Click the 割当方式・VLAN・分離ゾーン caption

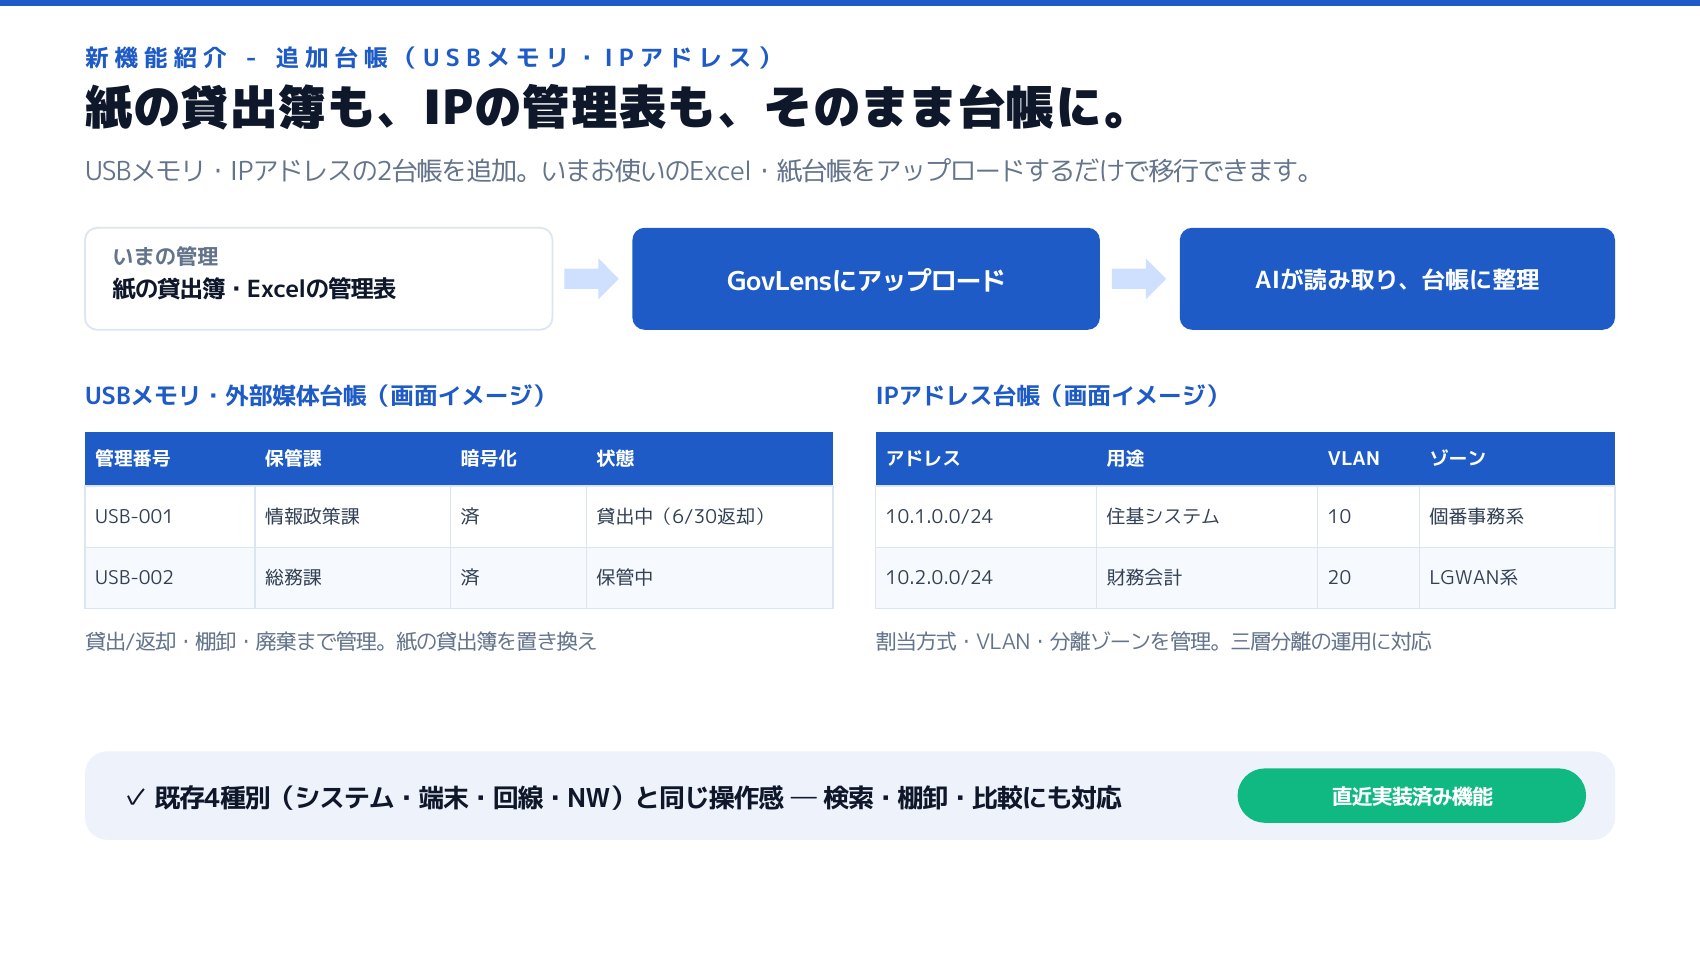(1153, 641)
